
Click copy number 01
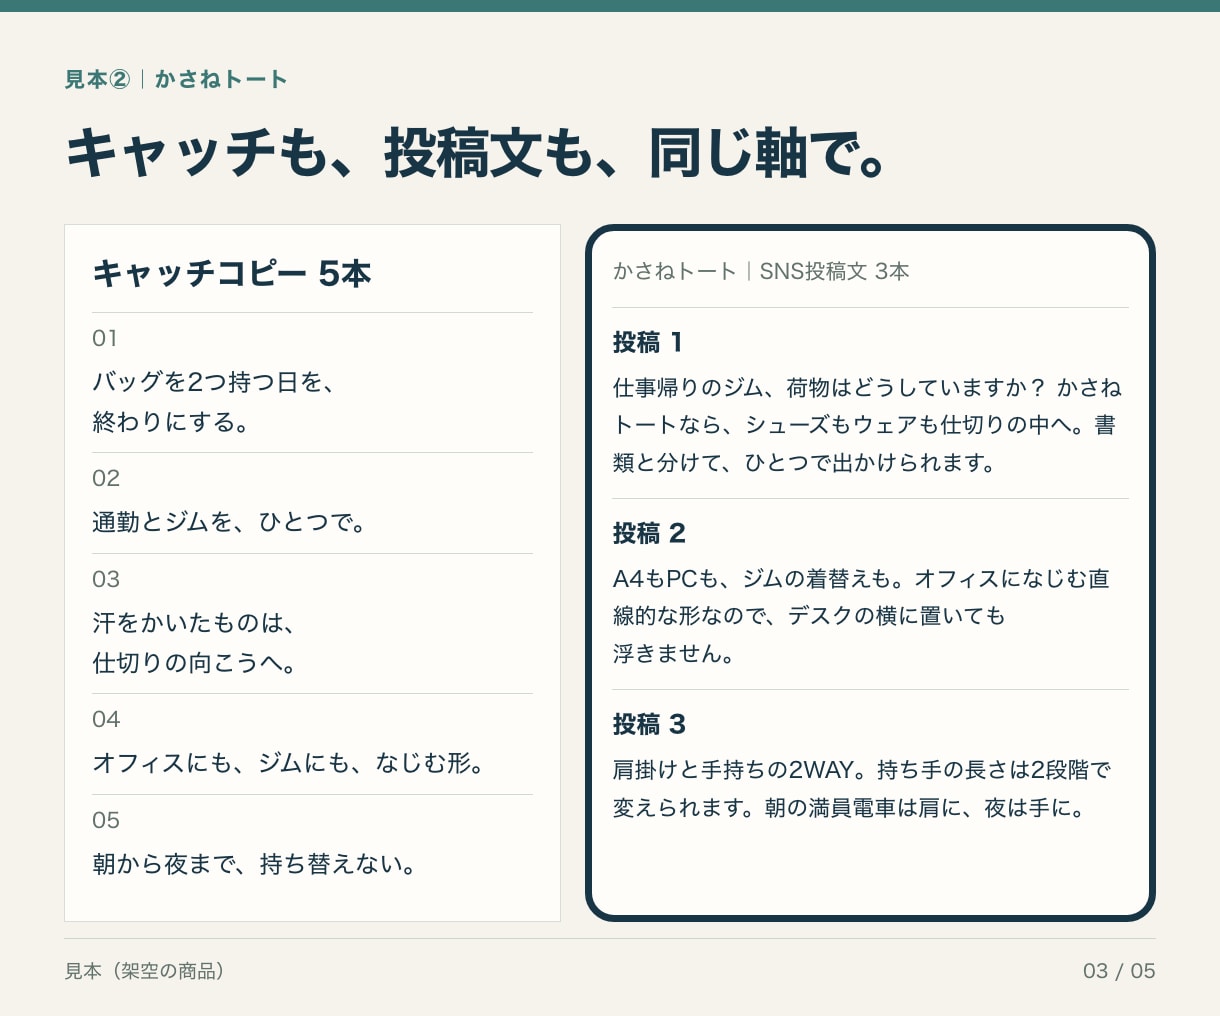click(x=105, y=338)
